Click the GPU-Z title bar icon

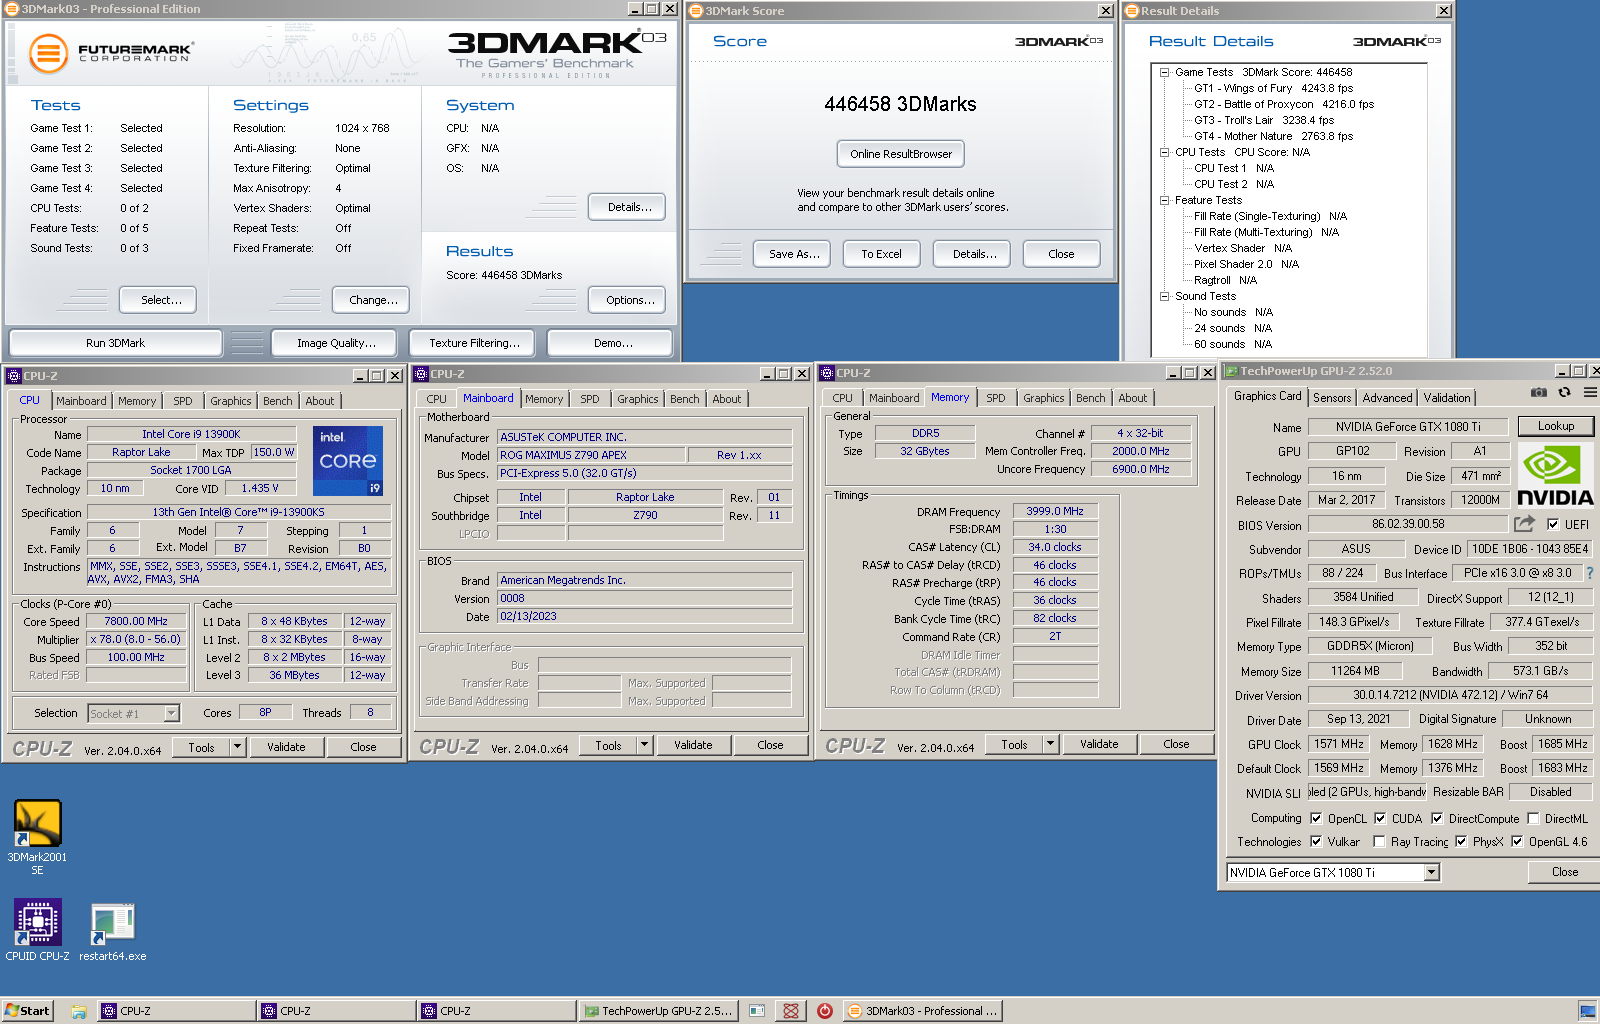[1232, 371]
